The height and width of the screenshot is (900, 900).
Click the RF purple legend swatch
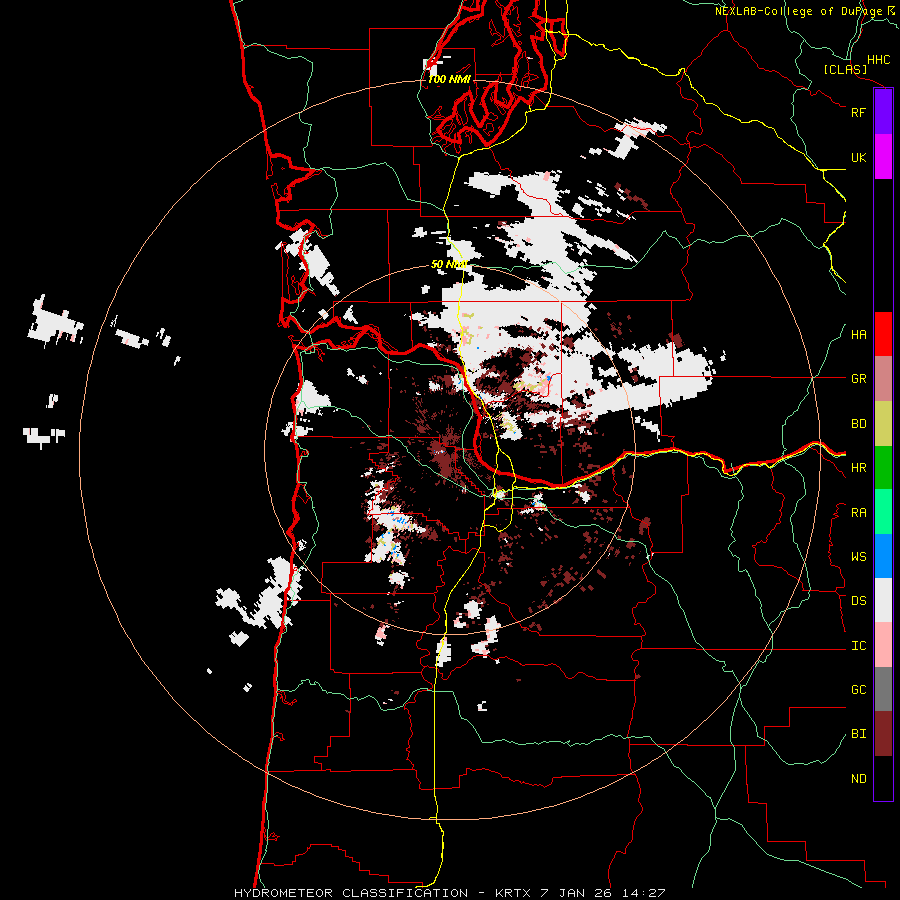point(883,112)
